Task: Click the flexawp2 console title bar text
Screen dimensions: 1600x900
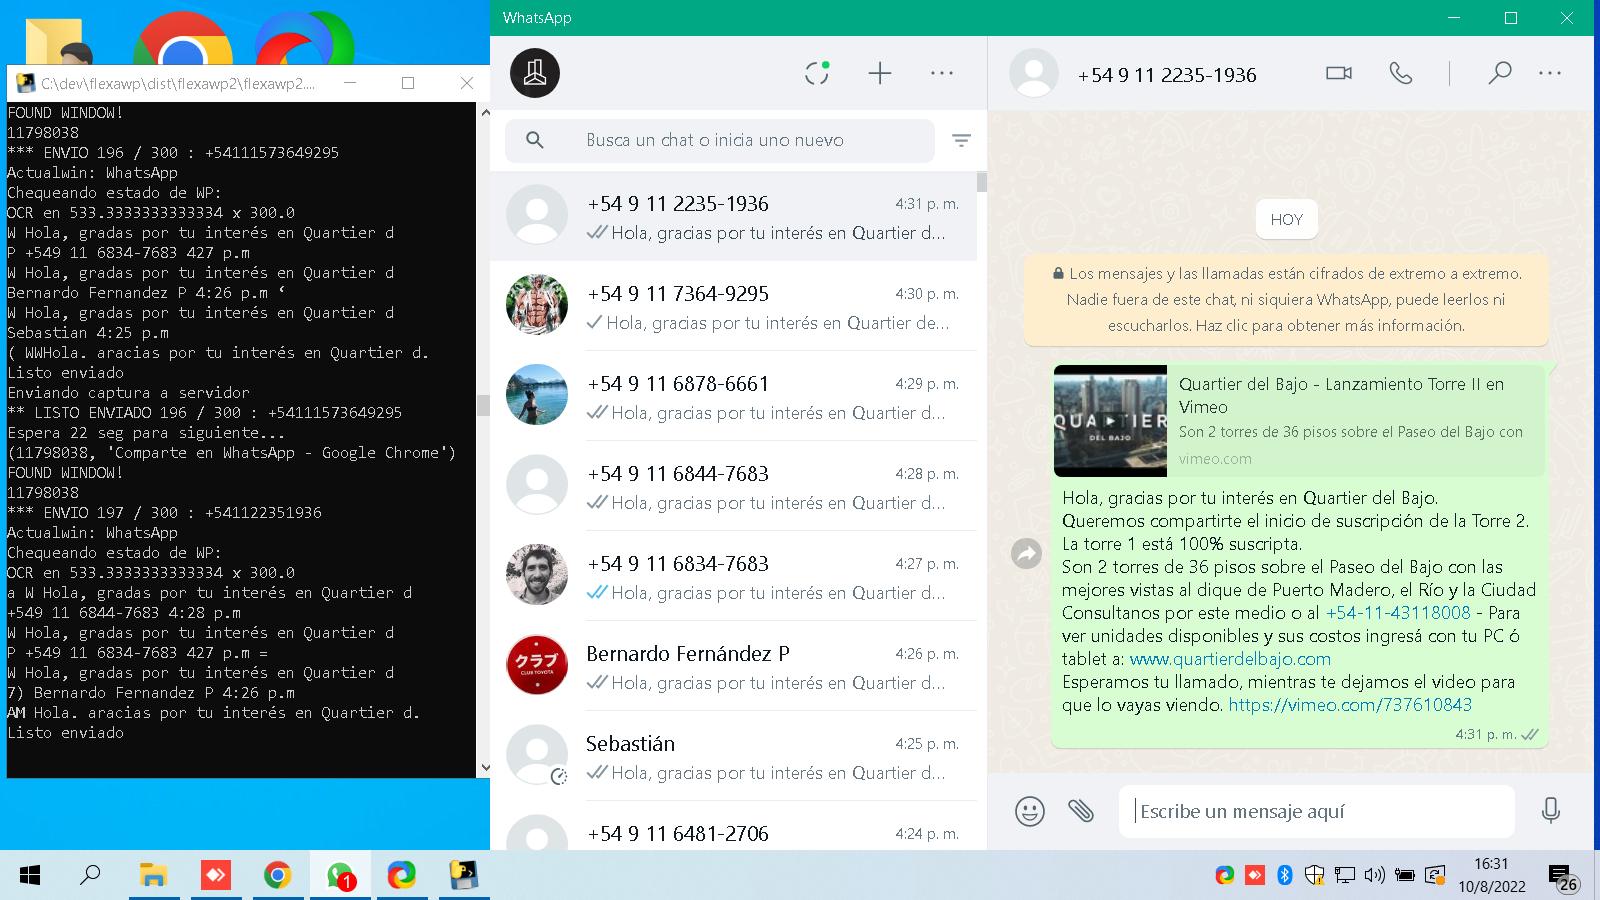Action: point(178,84)
